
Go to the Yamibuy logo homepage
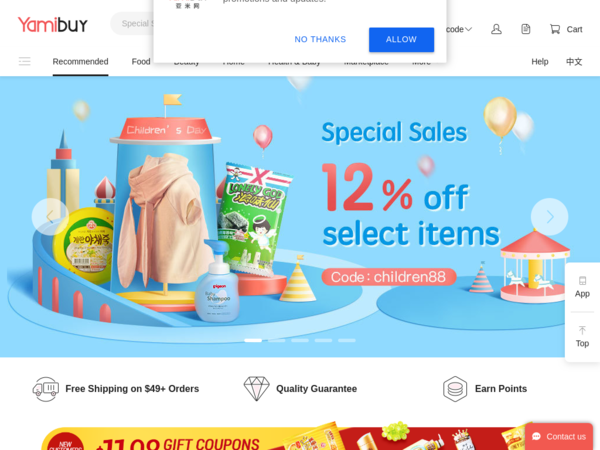point(53,24)
